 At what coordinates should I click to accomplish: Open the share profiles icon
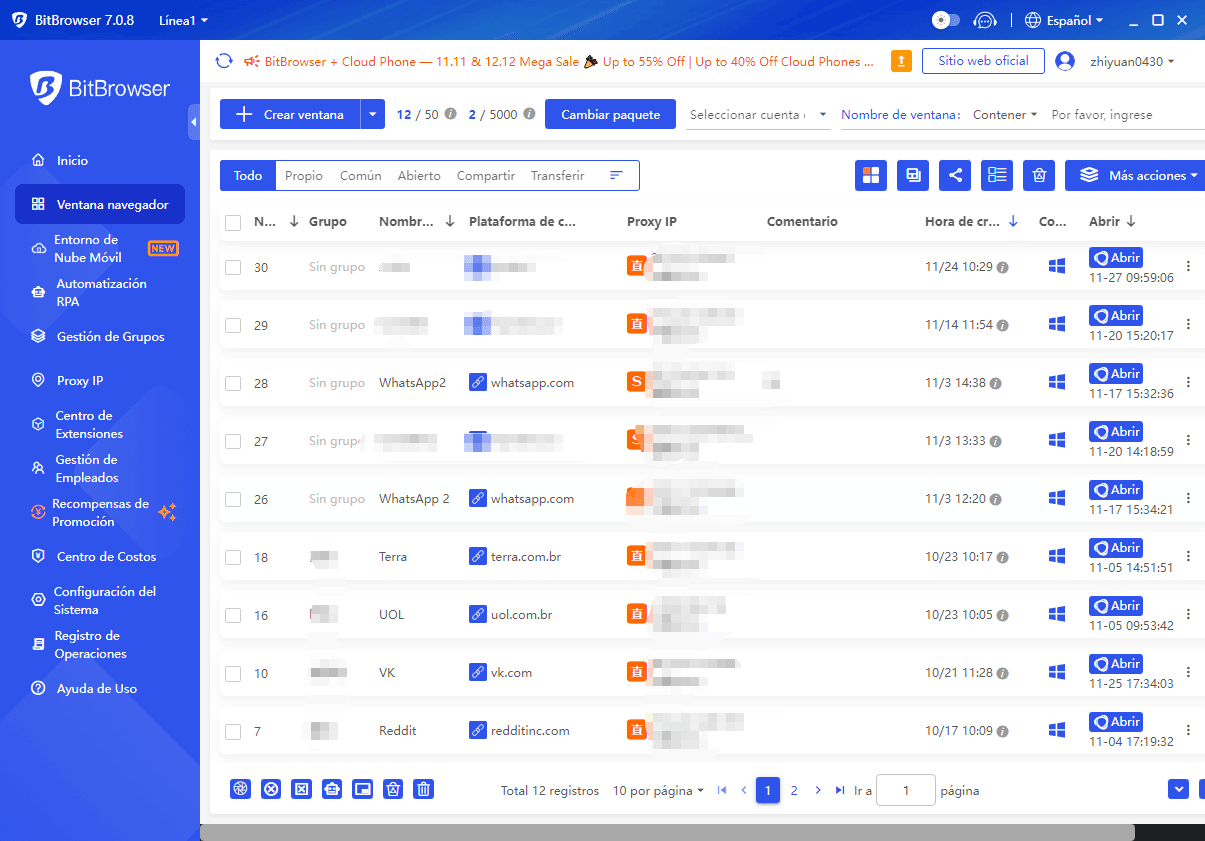(954, 175)
